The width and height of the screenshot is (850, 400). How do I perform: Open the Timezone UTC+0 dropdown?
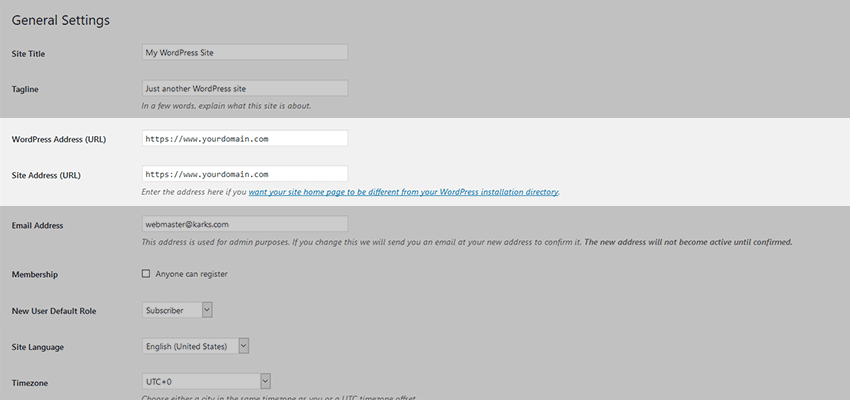tap(206, 381)
